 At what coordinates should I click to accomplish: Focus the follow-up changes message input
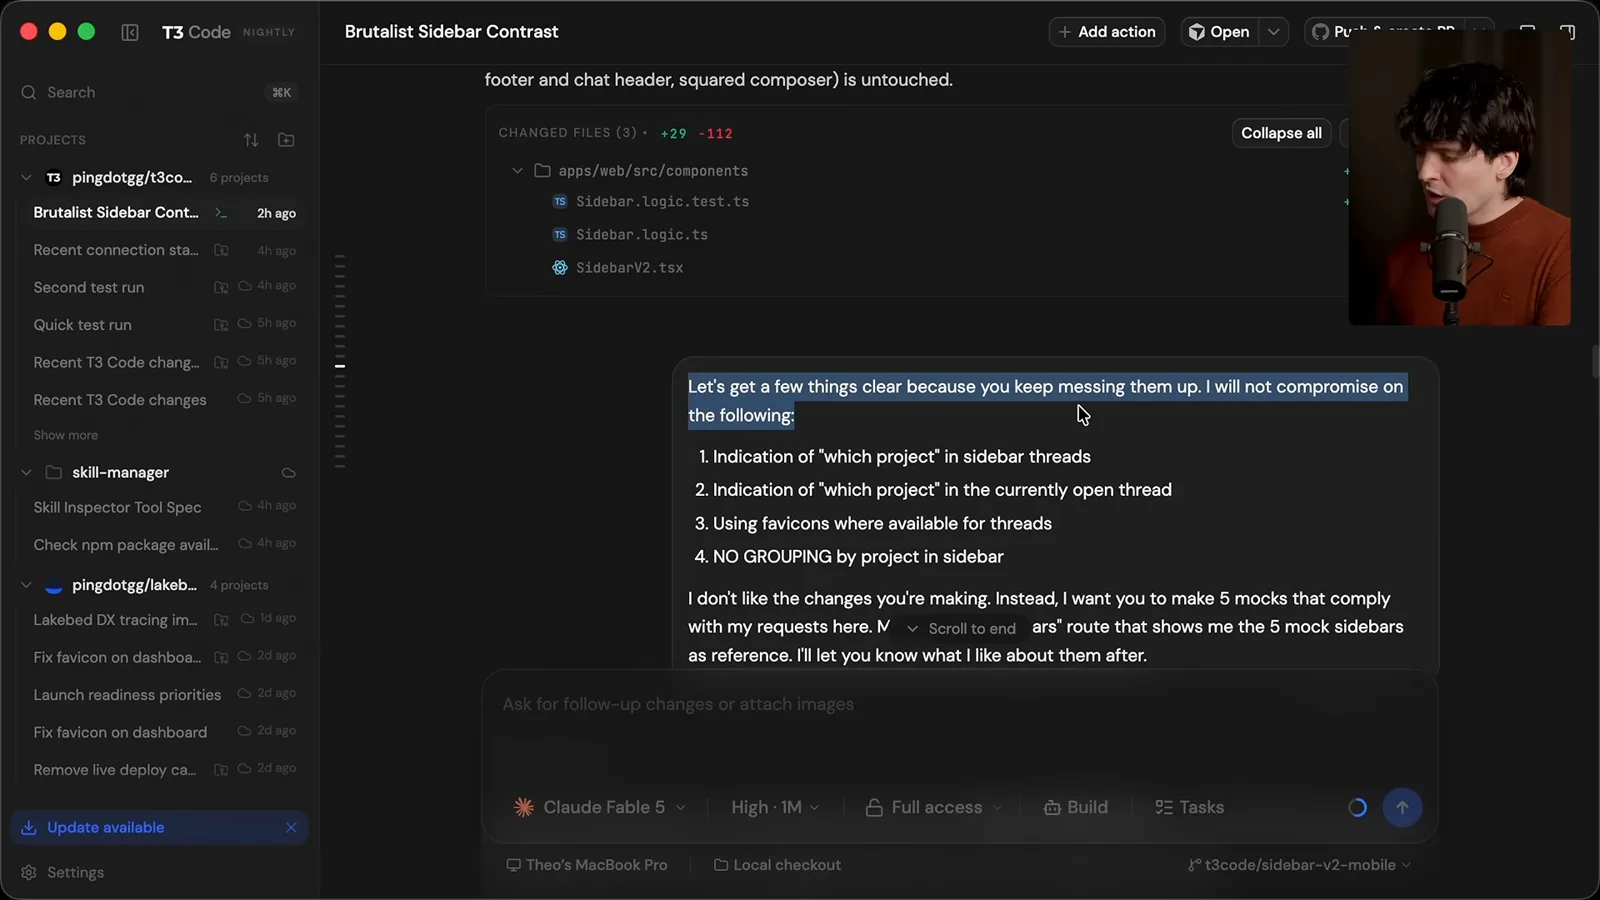[960, 704]
